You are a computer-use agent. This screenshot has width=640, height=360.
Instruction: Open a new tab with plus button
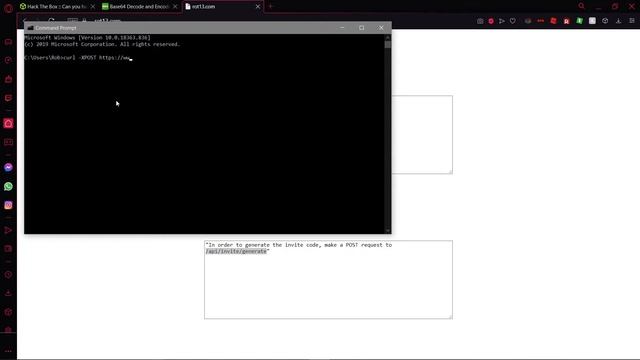pos(270,7)
